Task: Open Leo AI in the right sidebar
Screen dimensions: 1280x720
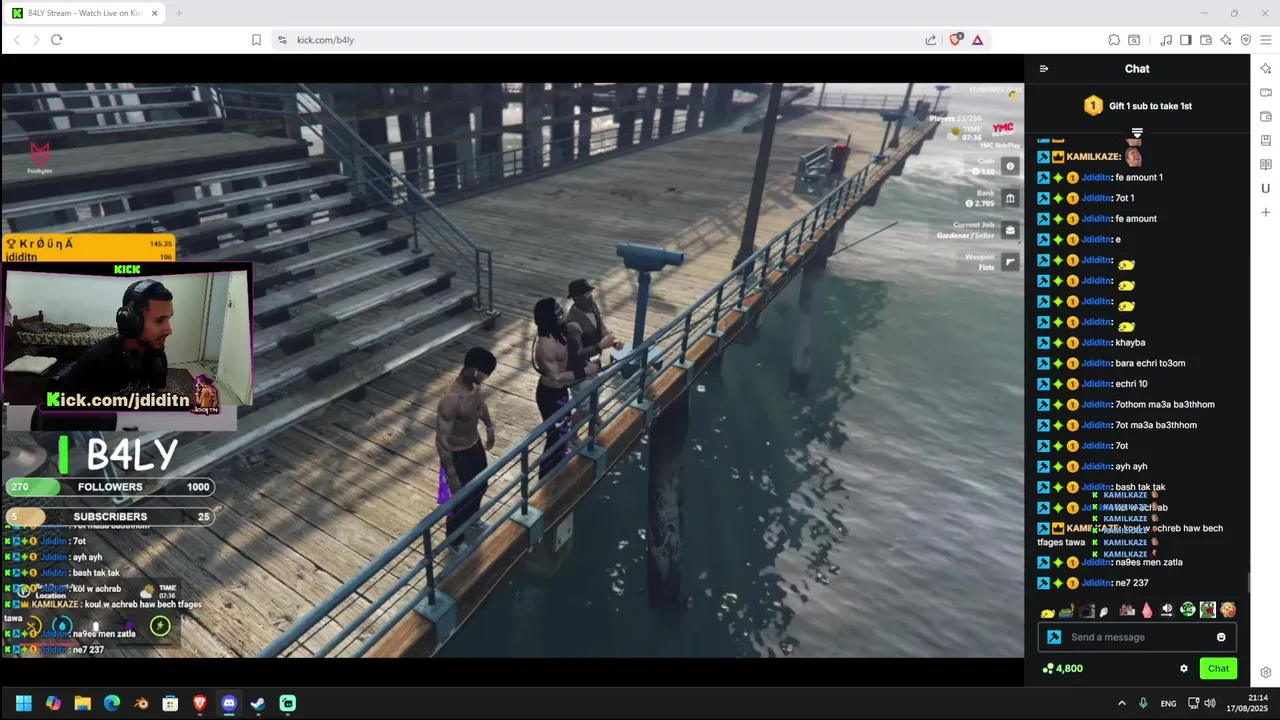Action: click(x=1266, y=68)
